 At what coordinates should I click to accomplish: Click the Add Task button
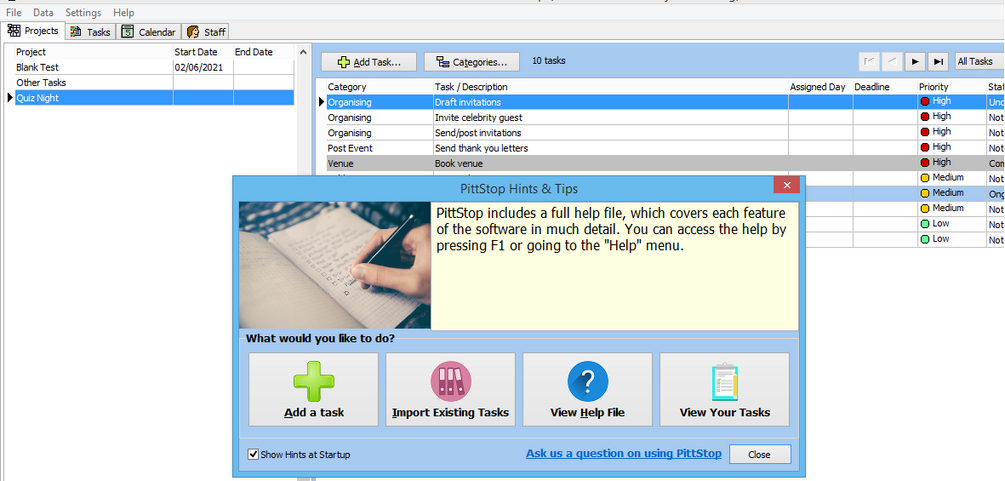pos(369,62)
